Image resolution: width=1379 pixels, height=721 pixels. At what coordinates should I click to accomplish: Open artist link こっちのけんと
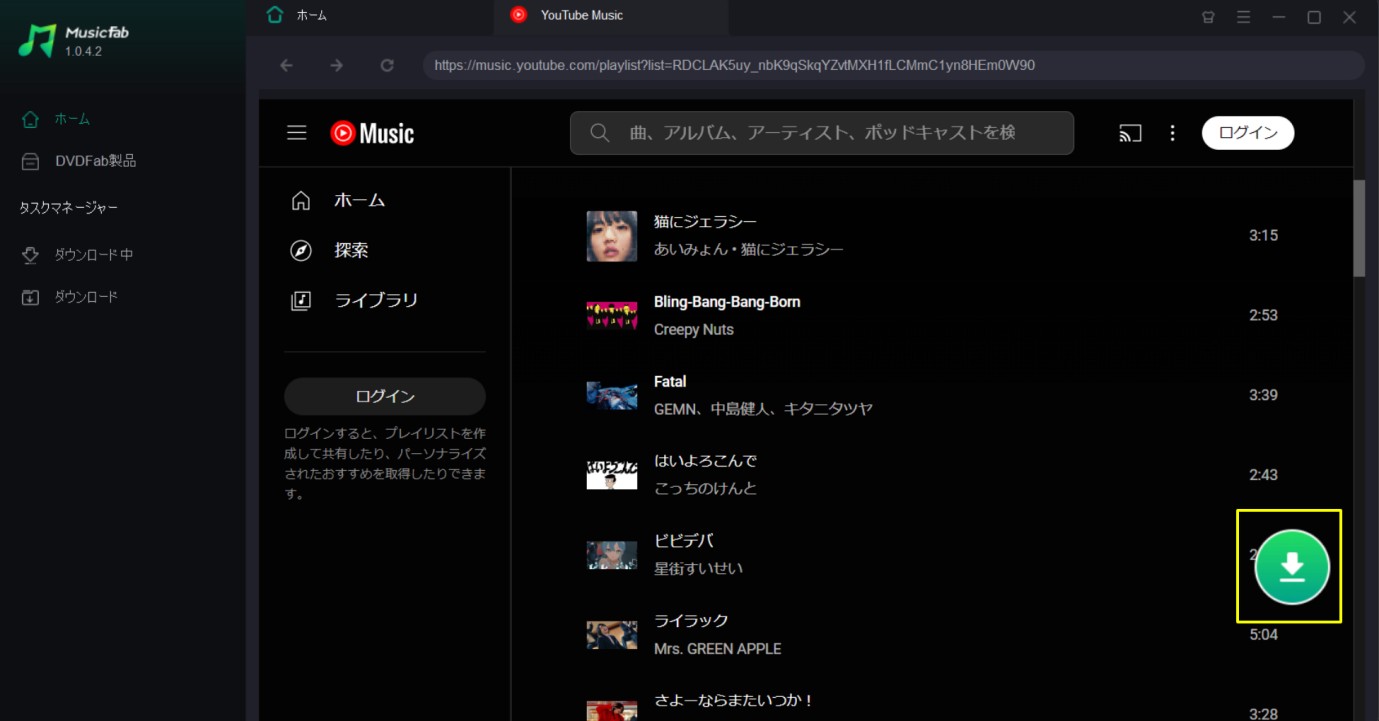click(705, 489)
